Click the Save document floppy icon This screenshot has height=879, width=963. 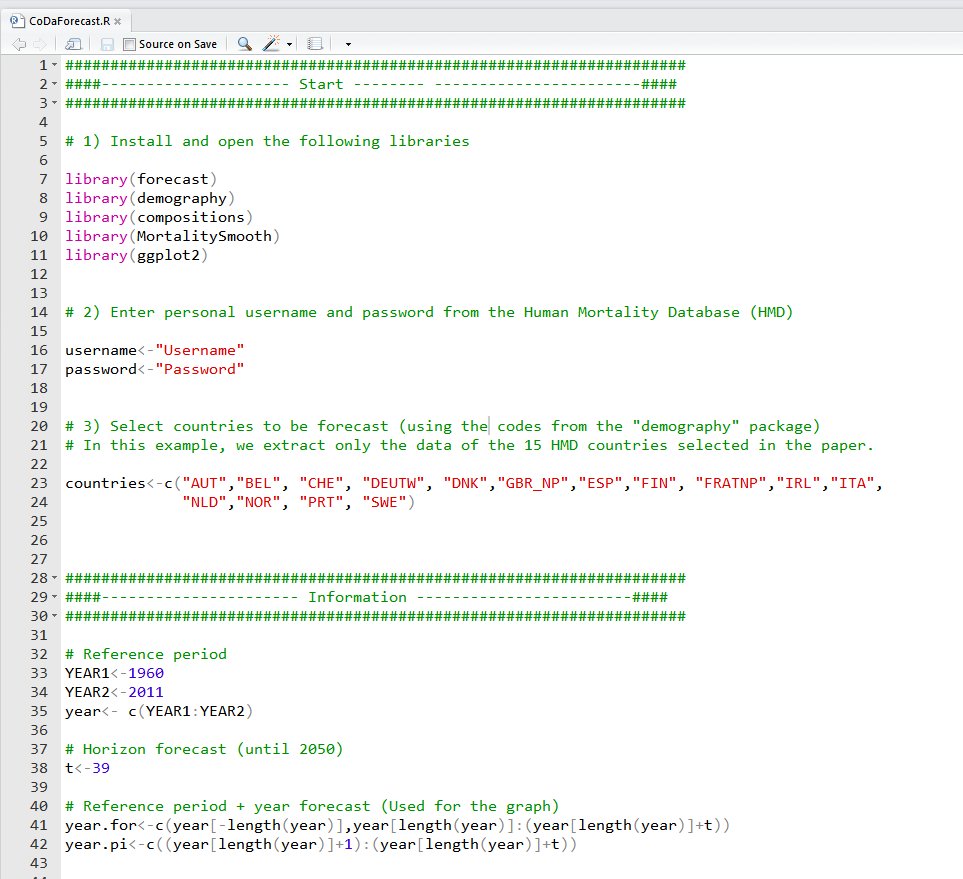click(x=107, y=44)
